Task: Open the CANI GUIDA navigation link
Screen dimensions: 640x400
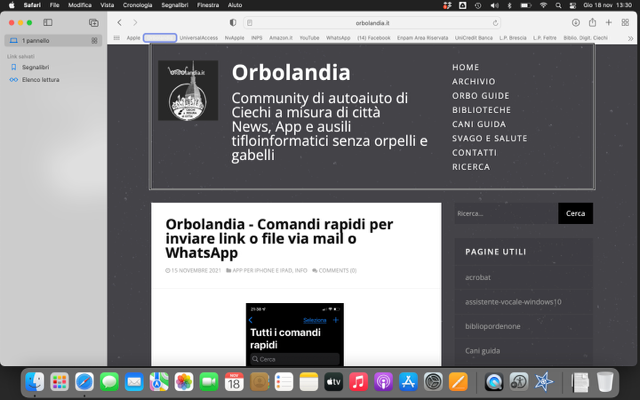Action: point(479,124)
